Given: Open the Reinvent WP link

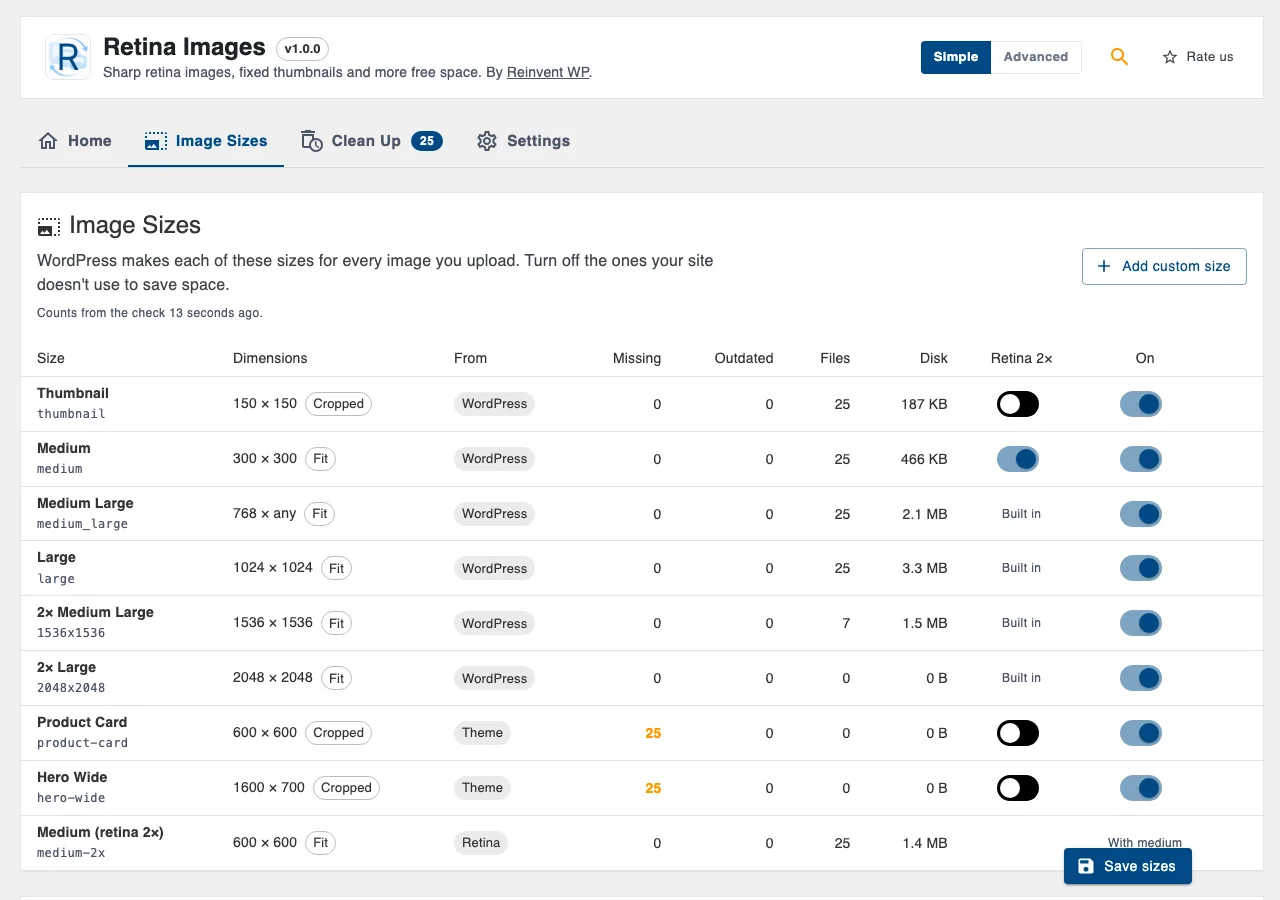Looking at the screenshot, I should 548,72.
